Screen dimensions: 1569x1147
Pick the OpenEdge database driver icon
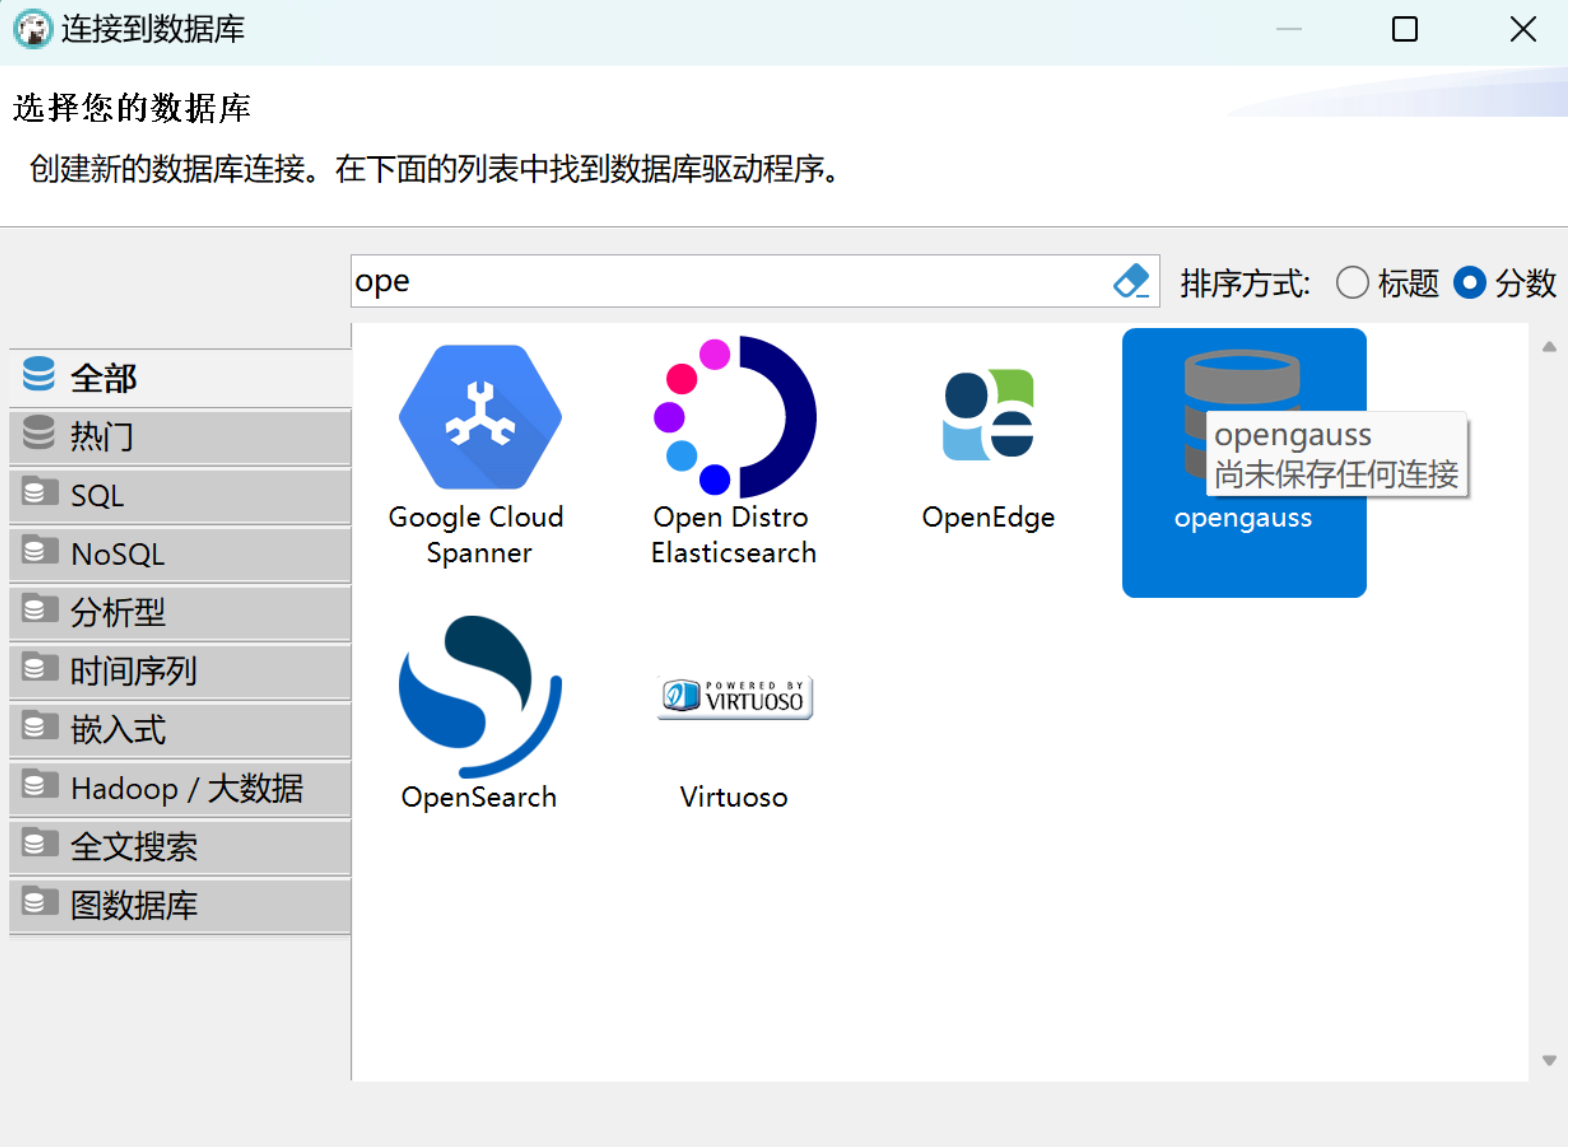tap(989, 415)
